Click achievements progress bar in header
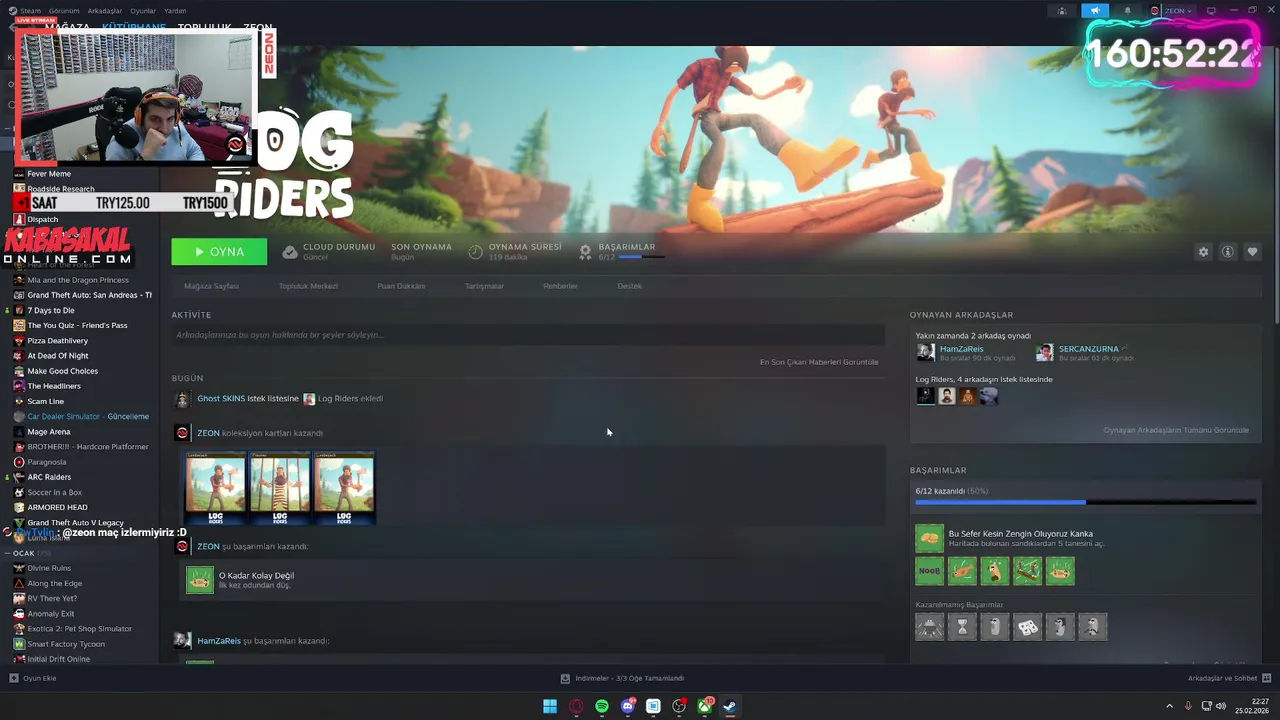 pyautogui.click(x=641, y=257)
